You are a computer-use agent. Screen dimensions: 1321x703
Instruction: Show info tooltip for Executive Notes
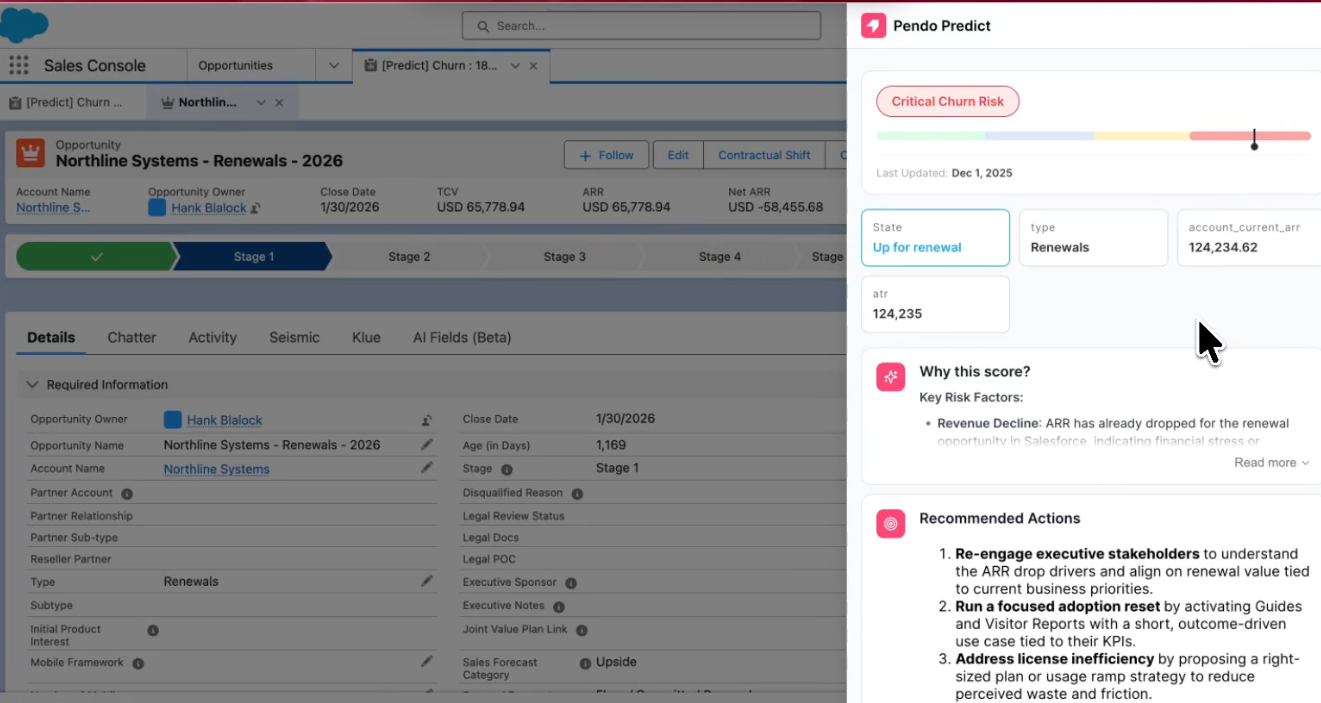tap(559, 607)
